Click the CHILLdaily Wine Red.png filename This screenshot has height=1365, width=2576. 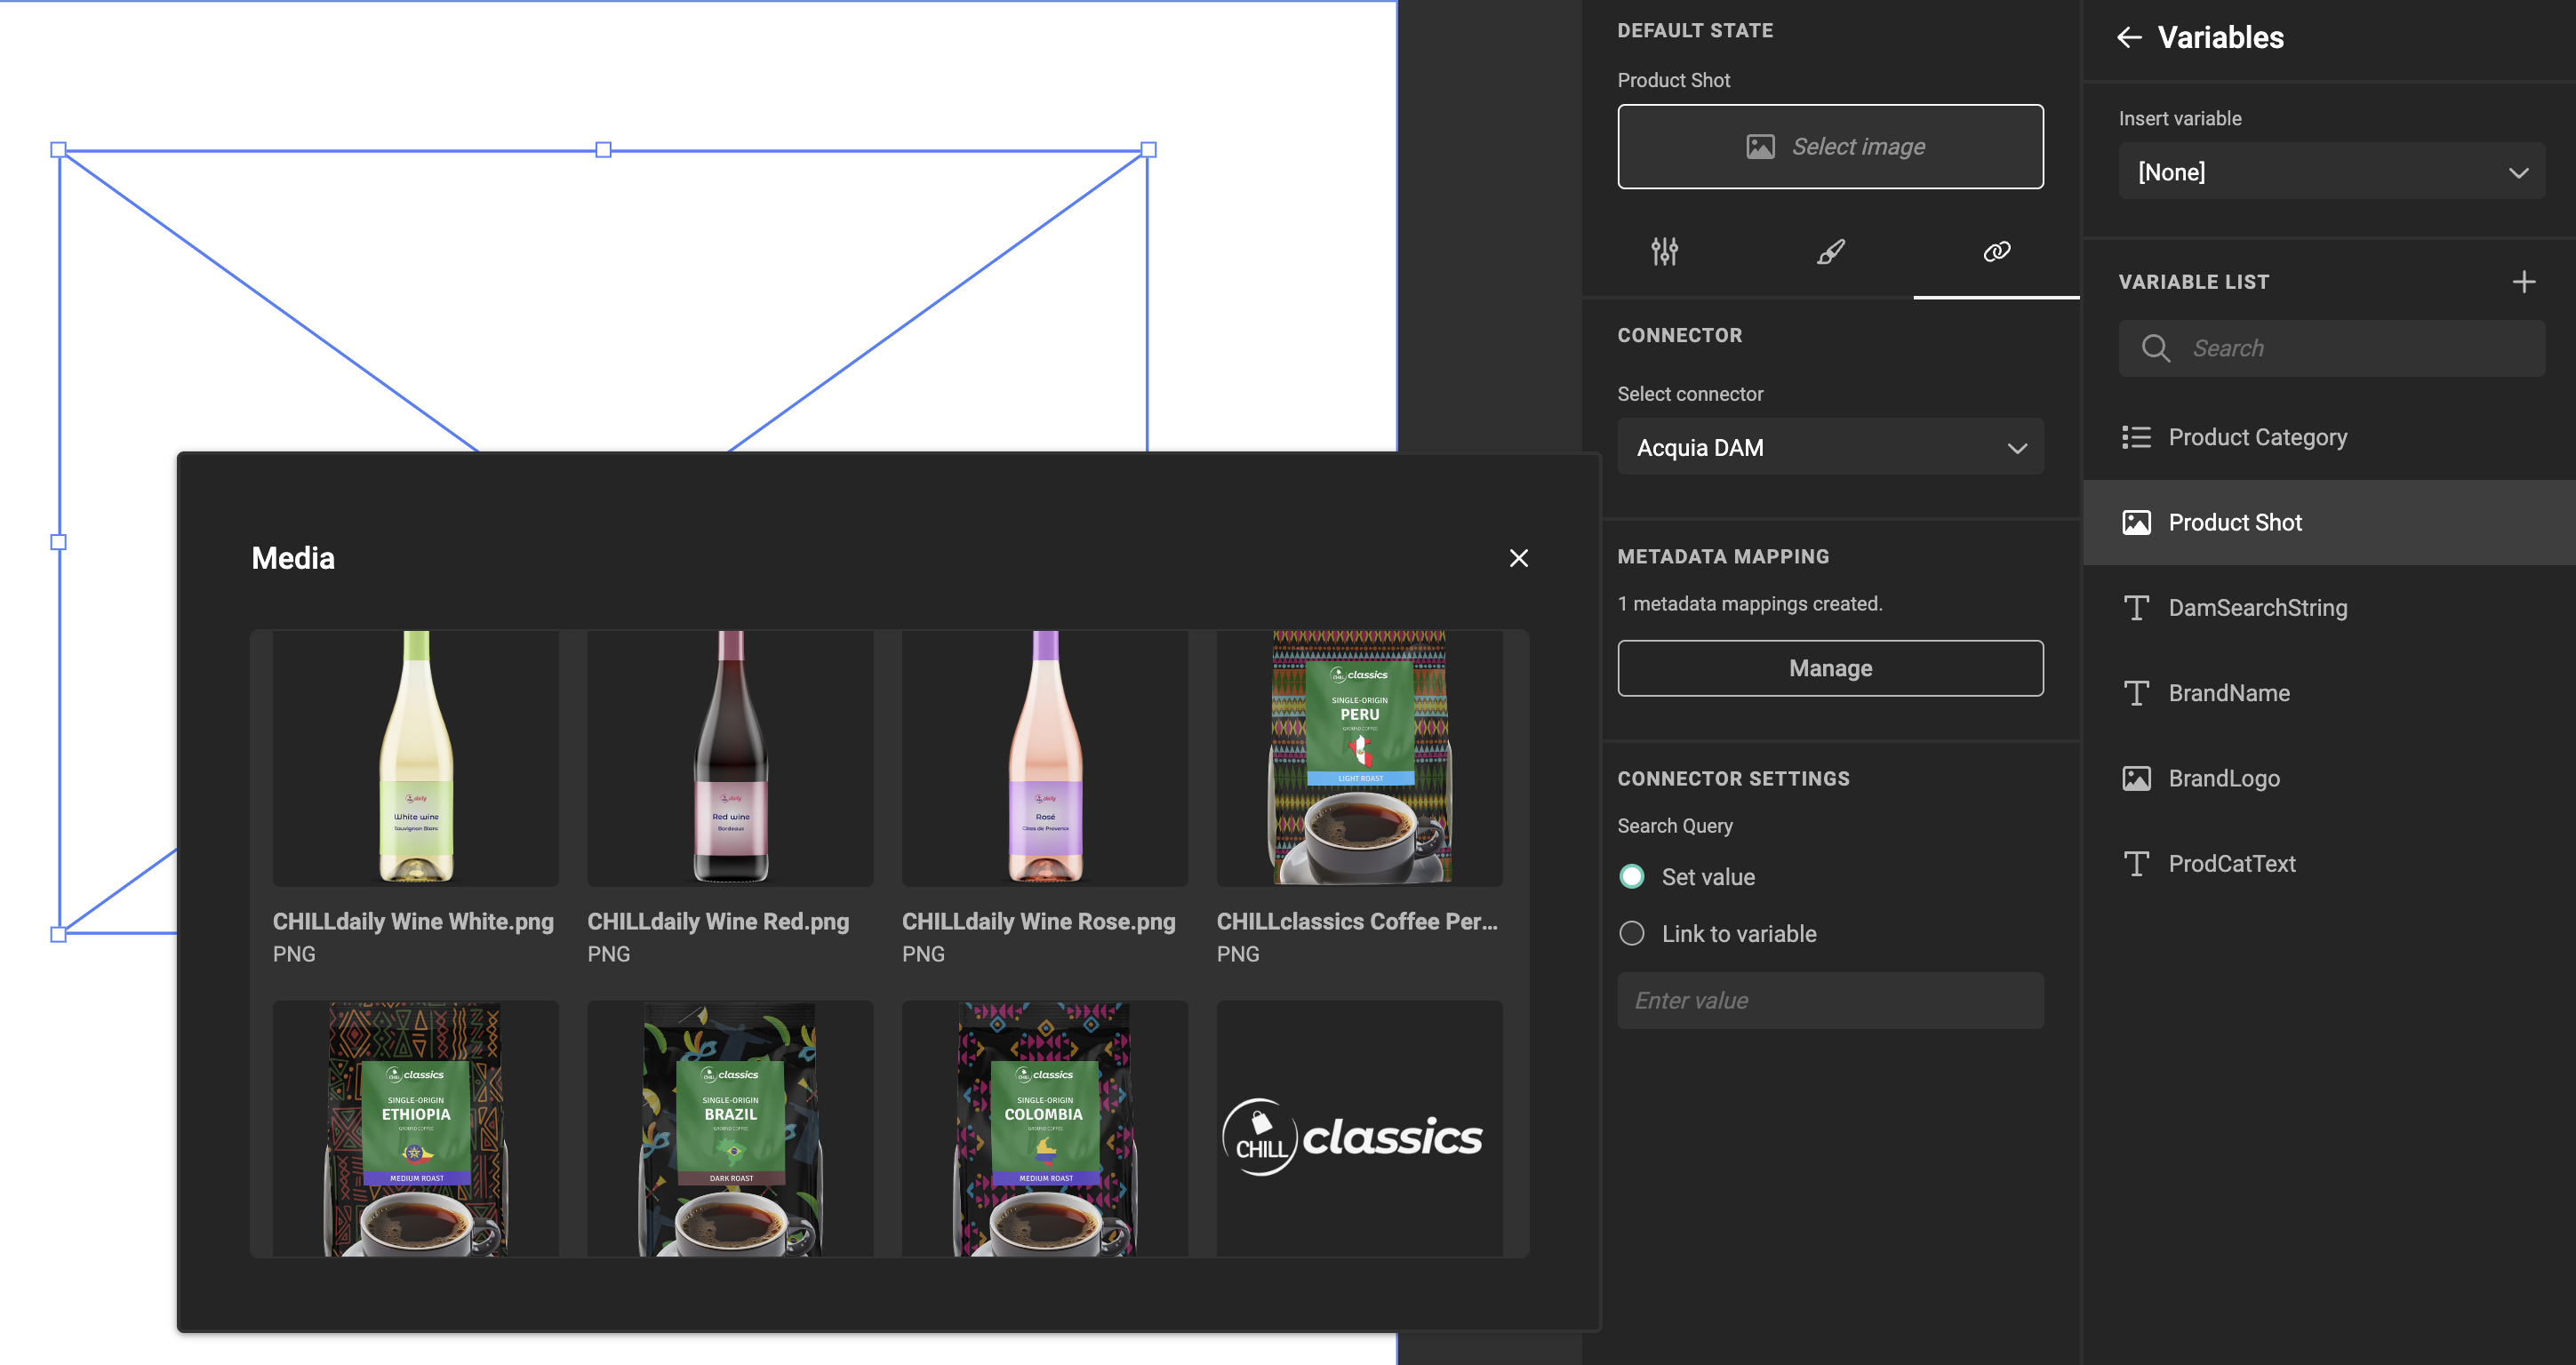tap(718, 921)
